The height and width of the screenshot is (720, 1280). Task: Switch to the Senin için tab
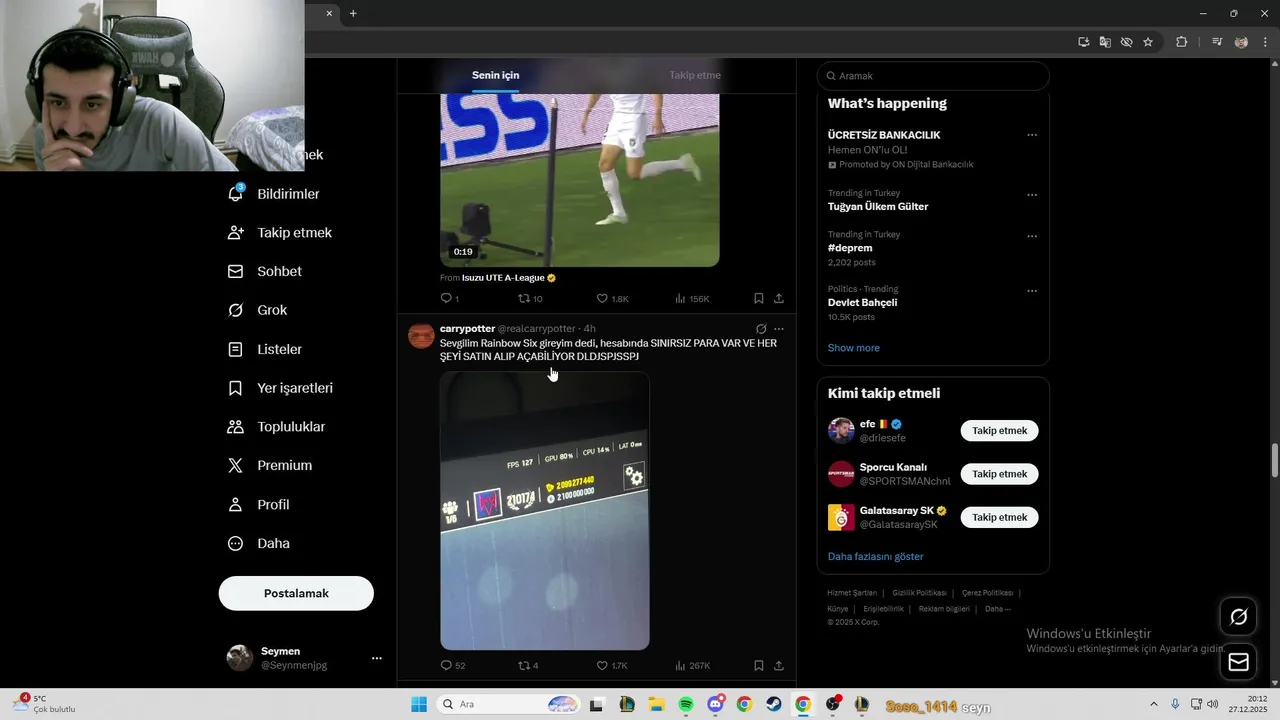(x=496, y=75)
